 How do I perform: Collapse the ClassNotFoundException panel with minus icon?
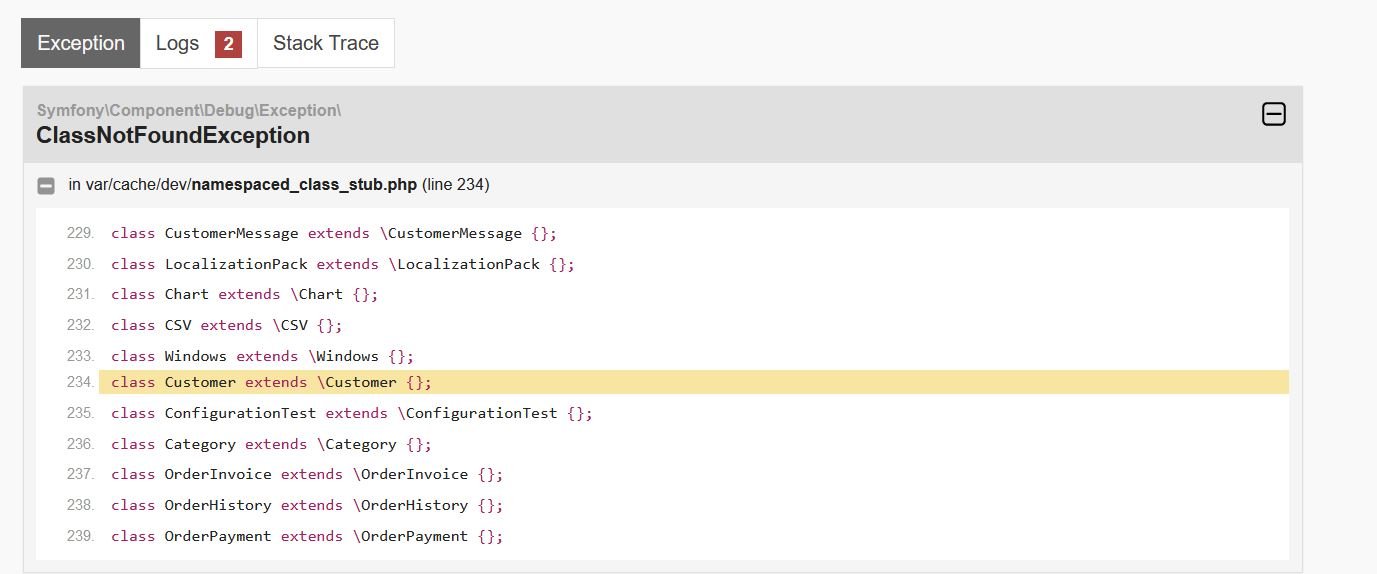pyautogui.click(x=1273, y=114)
